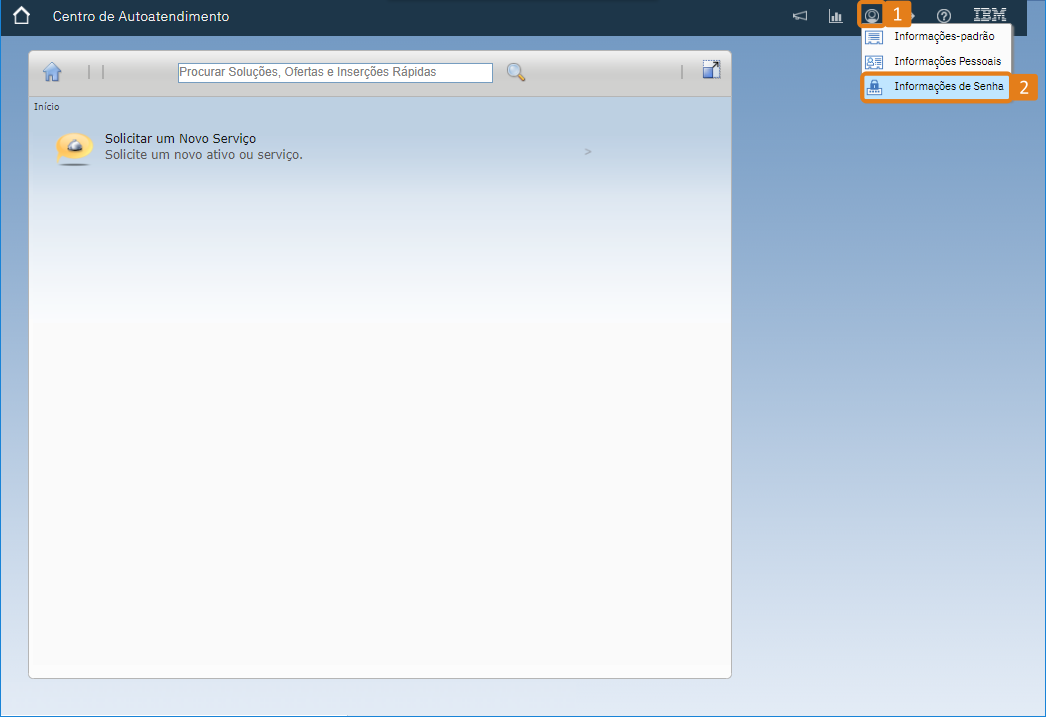Image resolution: width=1046 pixels, height=717 pixels.
Task: Click the user profile icon in header
Action: pyautogui.click(x=872, y=16)
